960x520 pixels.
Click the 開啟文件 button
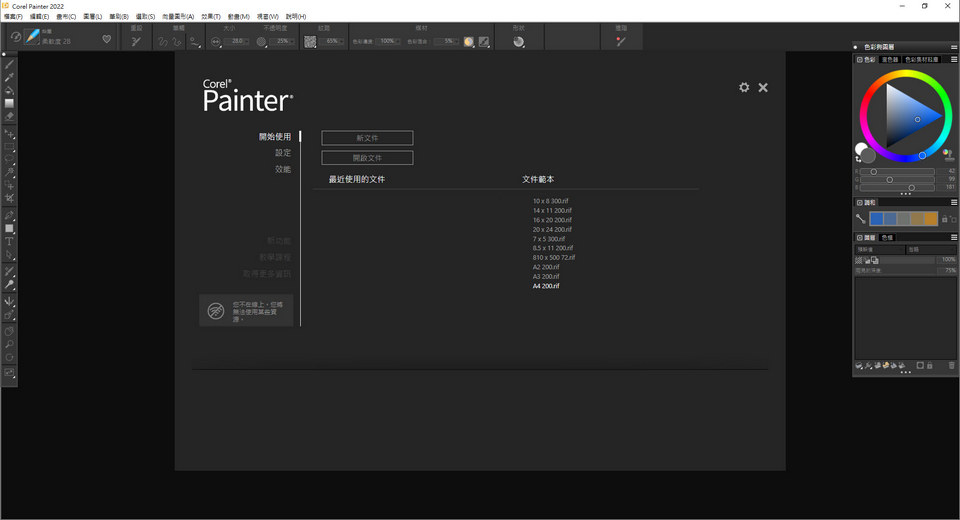click(367, 158)
